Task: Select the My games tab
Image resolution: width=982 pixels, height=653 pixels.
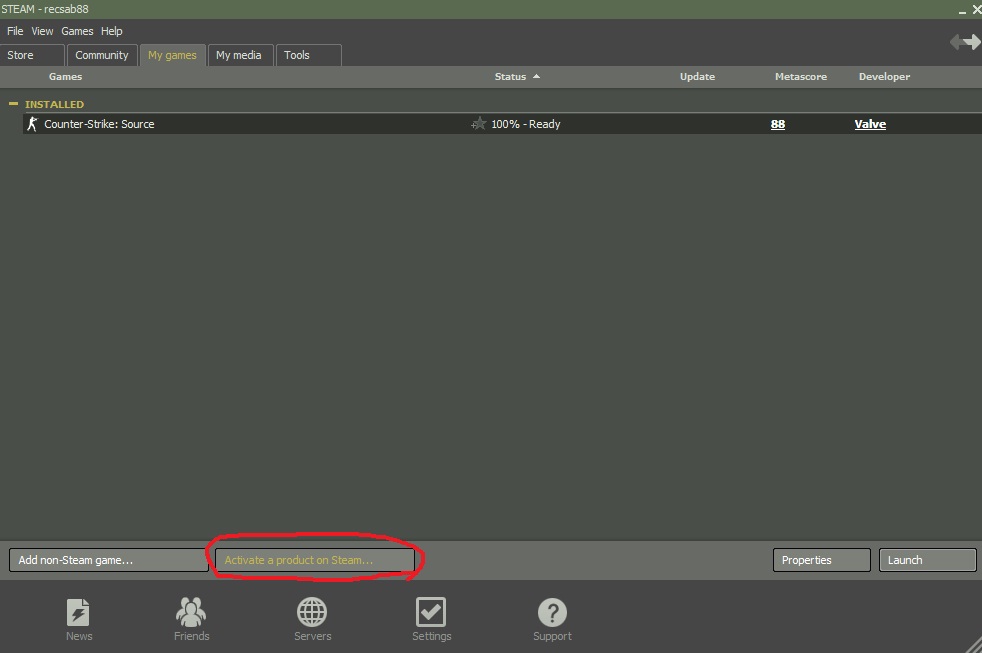Action: coord(172,55)
